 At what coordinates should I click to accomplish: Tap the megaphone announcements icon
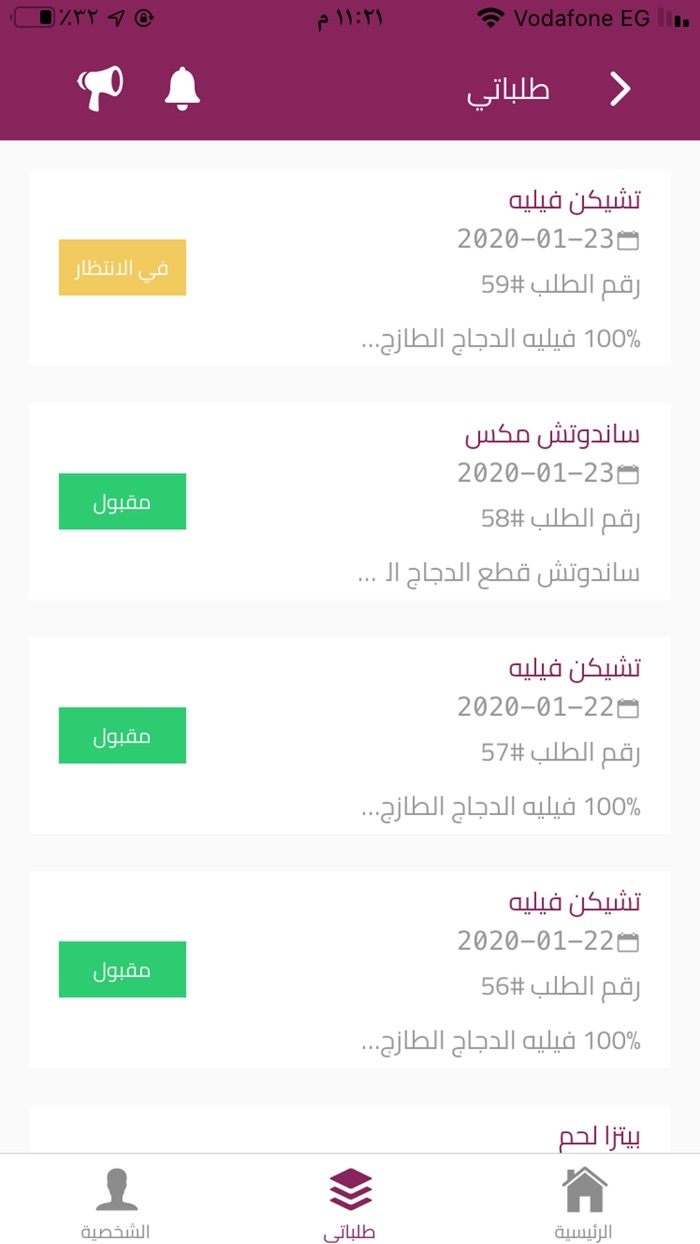[x=100, y=88]
